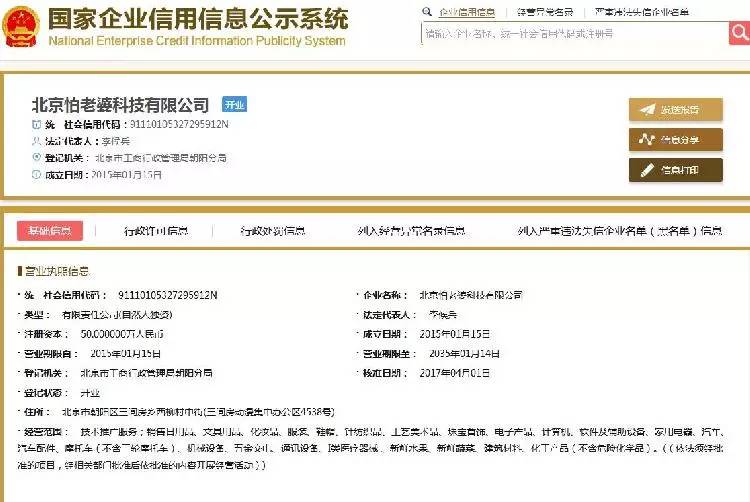Switch to the 行政许可信息 tab
Image resolution: width=750 pixels, height=502 pixels.
pos(156,231)
